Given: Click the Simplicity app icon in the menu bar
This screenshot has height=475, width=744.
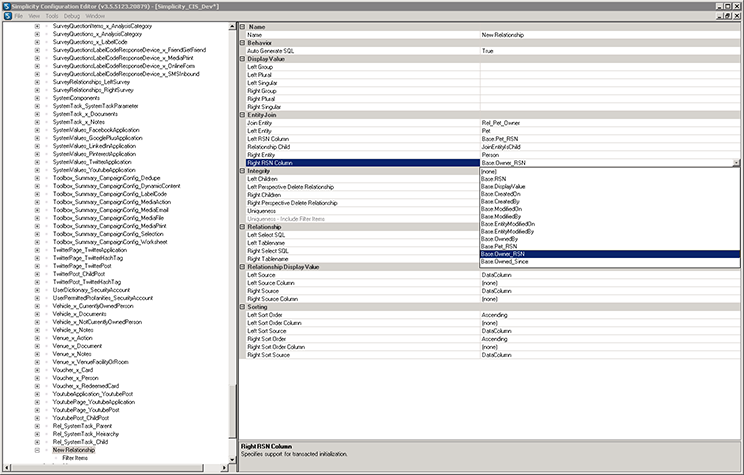Looking at the screenshot, I should click(x=7, y=16).
